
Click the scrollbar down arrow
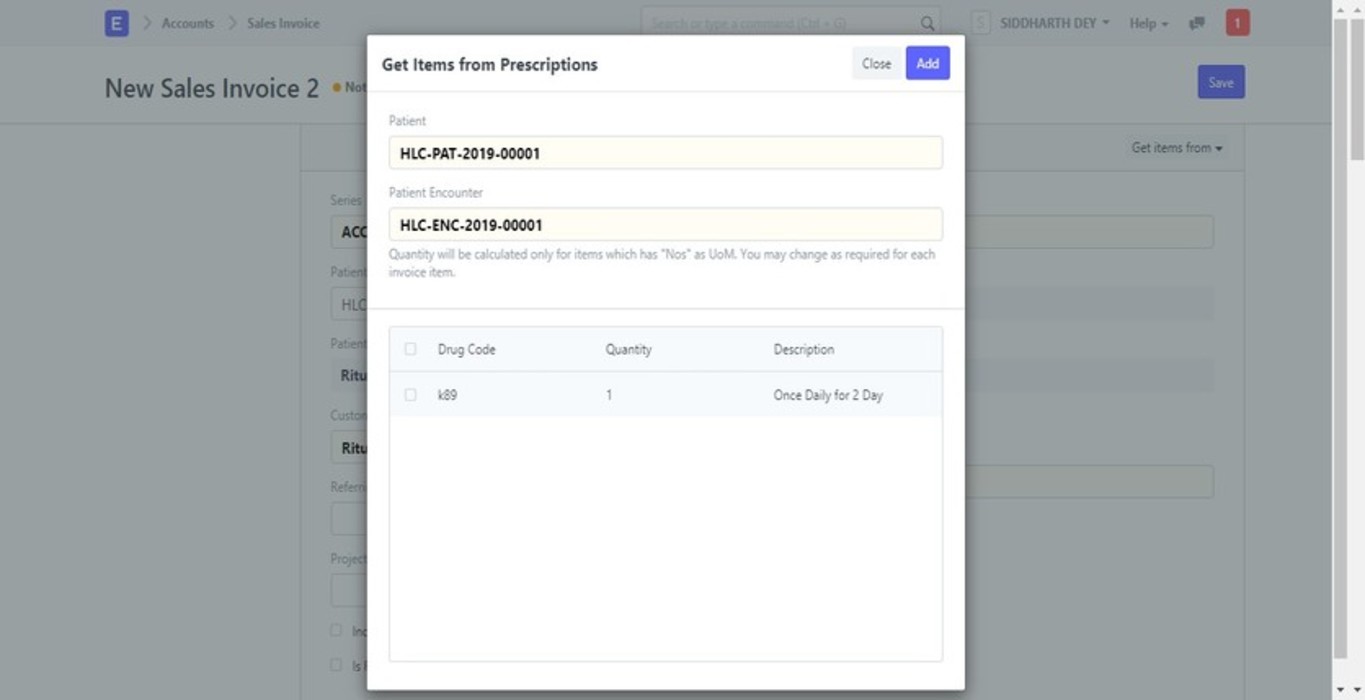click(1340, 690)
